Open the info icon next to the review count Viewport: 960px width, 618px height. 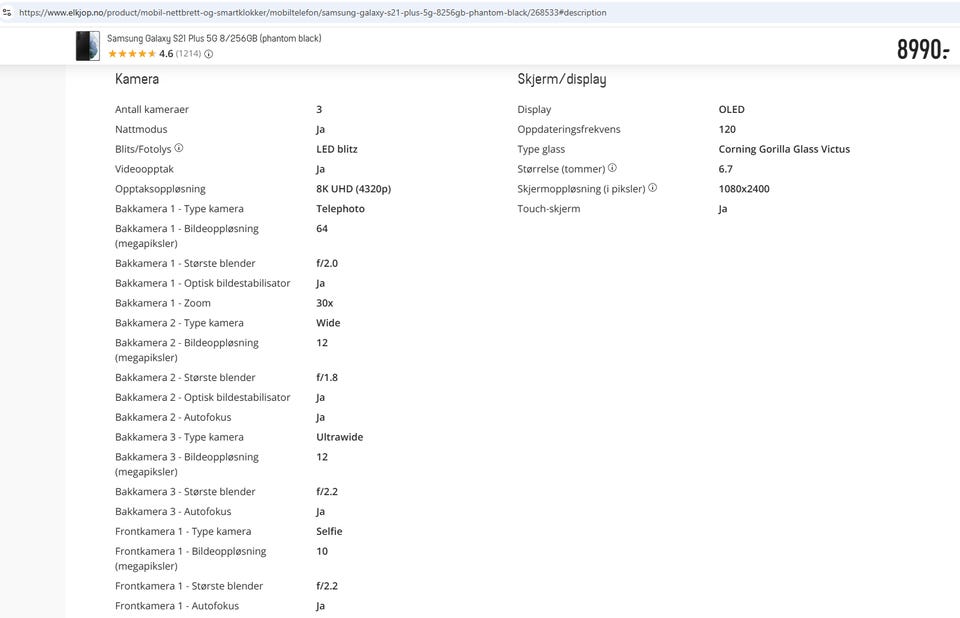[208, 54]
